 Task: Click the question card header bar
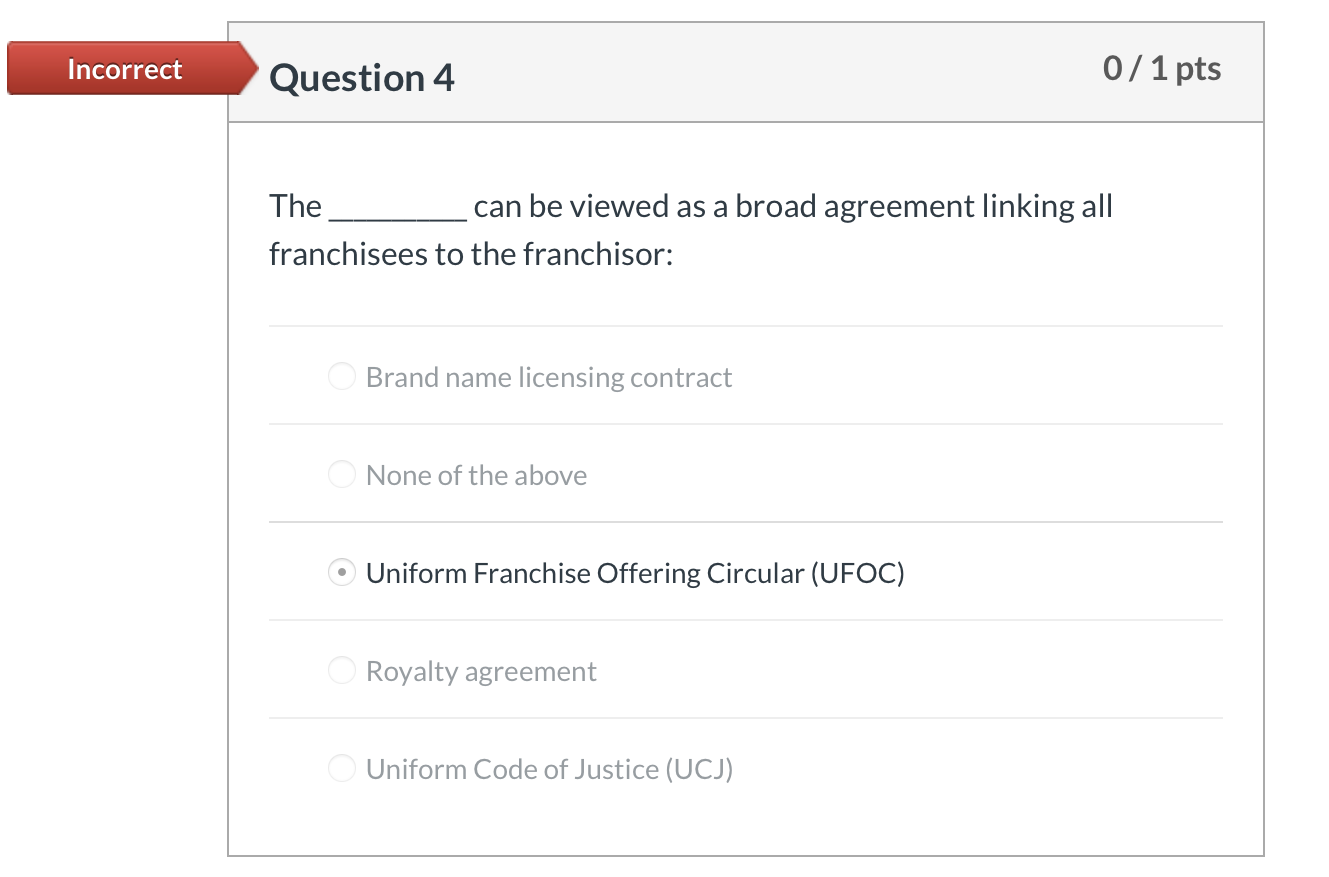(x=745, y=72)
